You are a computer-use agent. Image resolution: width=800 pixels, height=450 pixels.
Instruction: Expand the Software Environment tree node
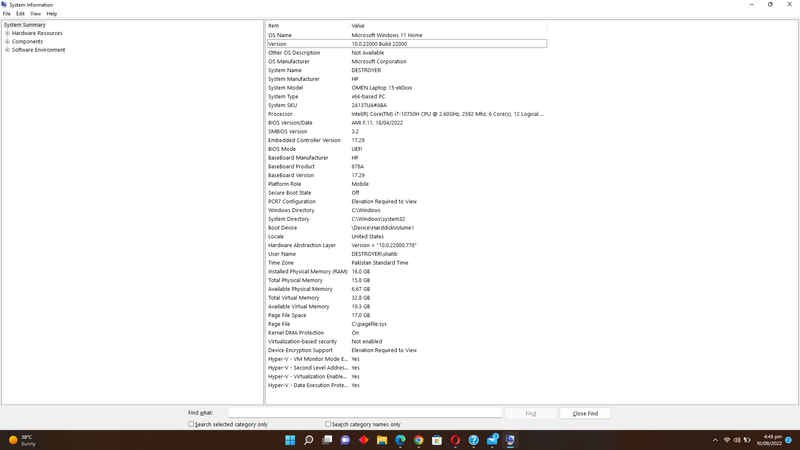[7, 50]
